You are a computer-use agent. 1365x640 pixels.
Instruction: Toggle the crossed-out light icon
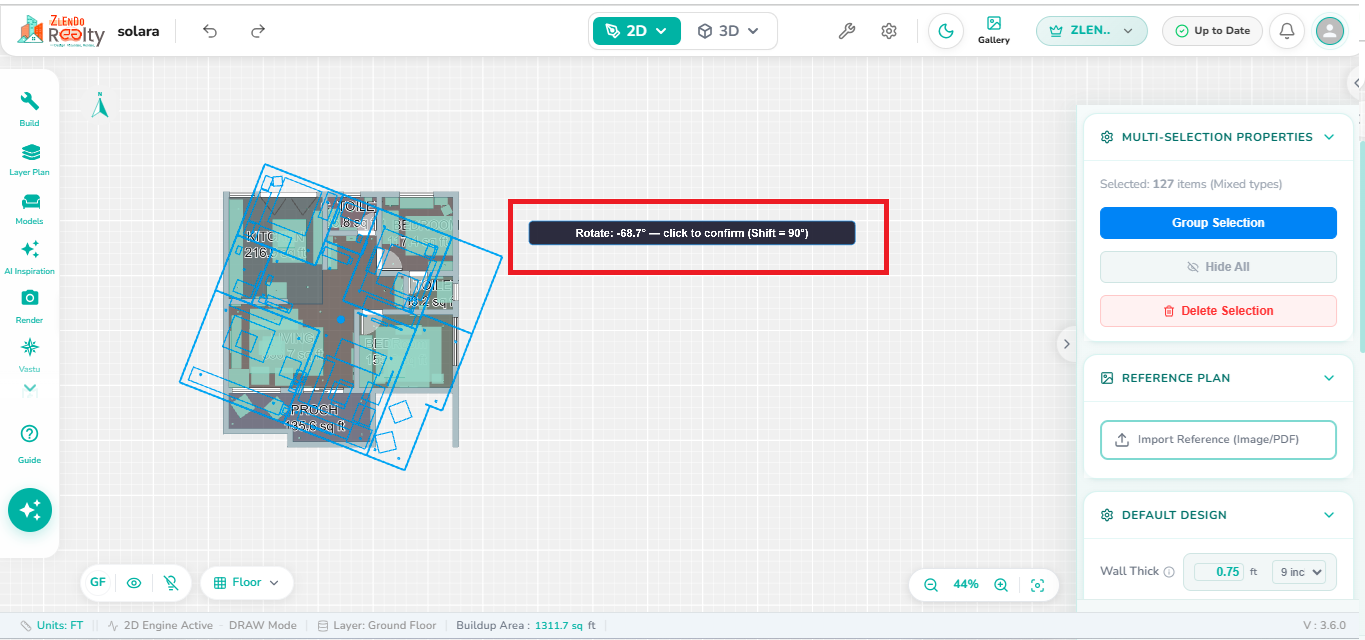click(172, 583)
